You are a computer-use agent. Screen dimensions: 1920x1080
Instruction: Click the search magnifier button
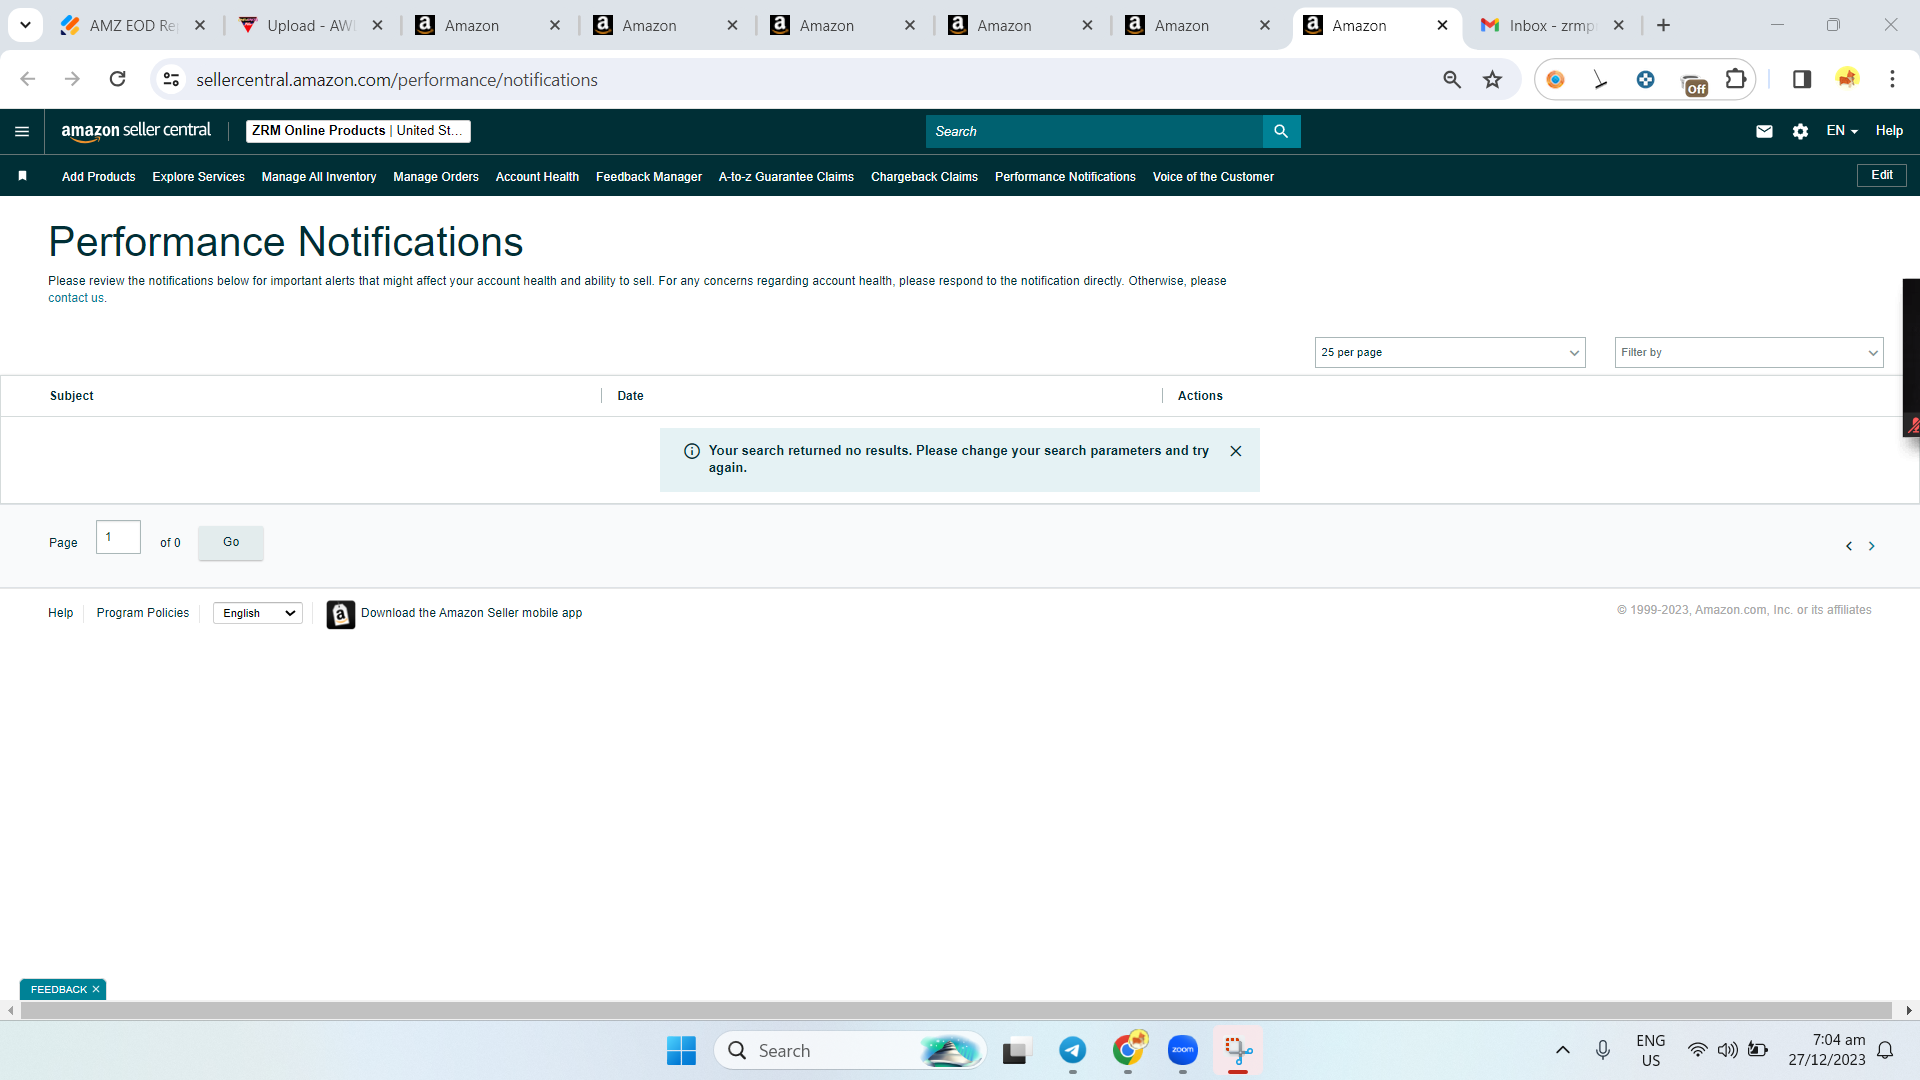[x=1281, y=131]
